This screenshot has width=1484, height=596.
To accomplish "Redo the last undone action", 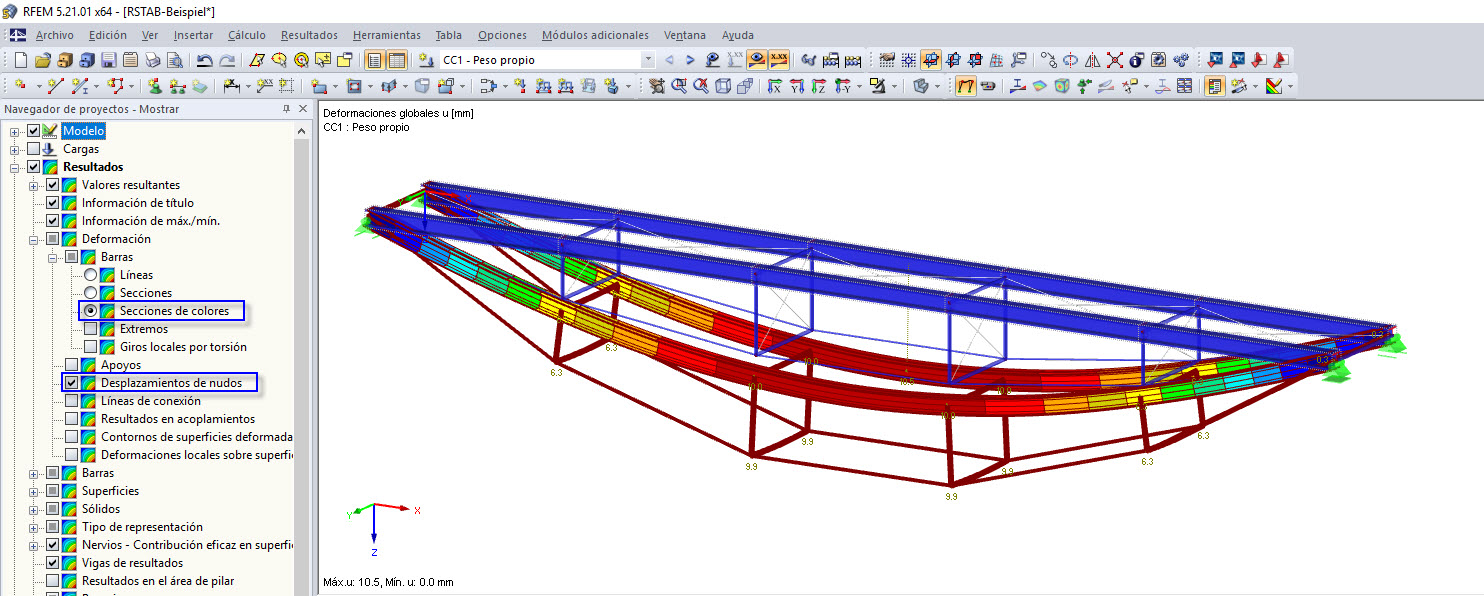I will point(228,60).
